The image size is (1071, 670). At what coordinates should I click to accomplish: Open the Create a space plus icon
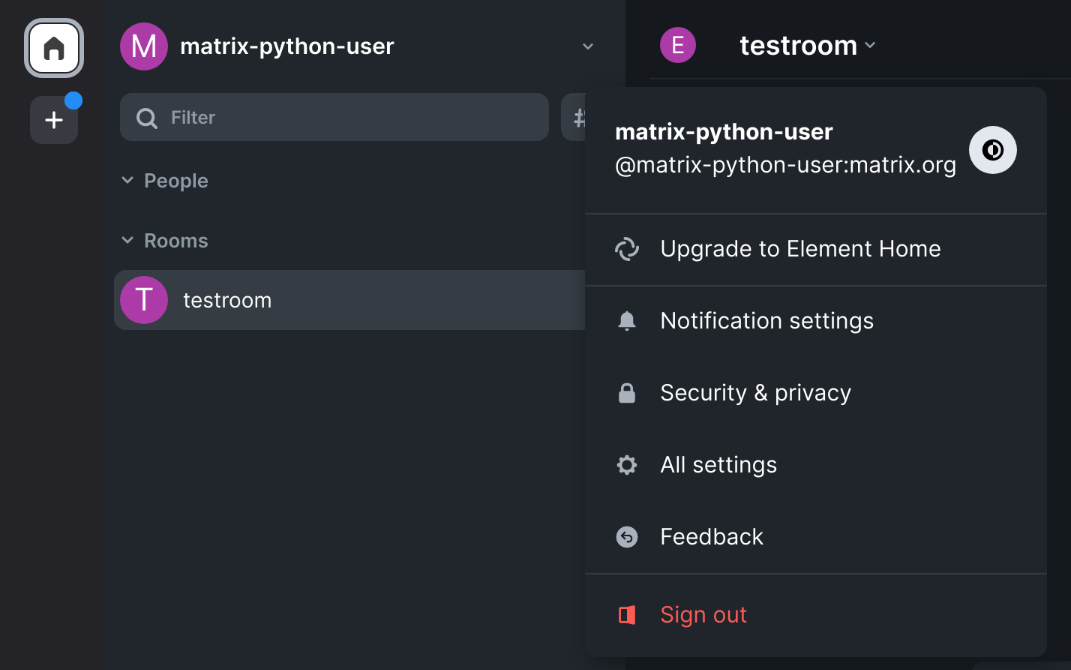tap(53, 119)
